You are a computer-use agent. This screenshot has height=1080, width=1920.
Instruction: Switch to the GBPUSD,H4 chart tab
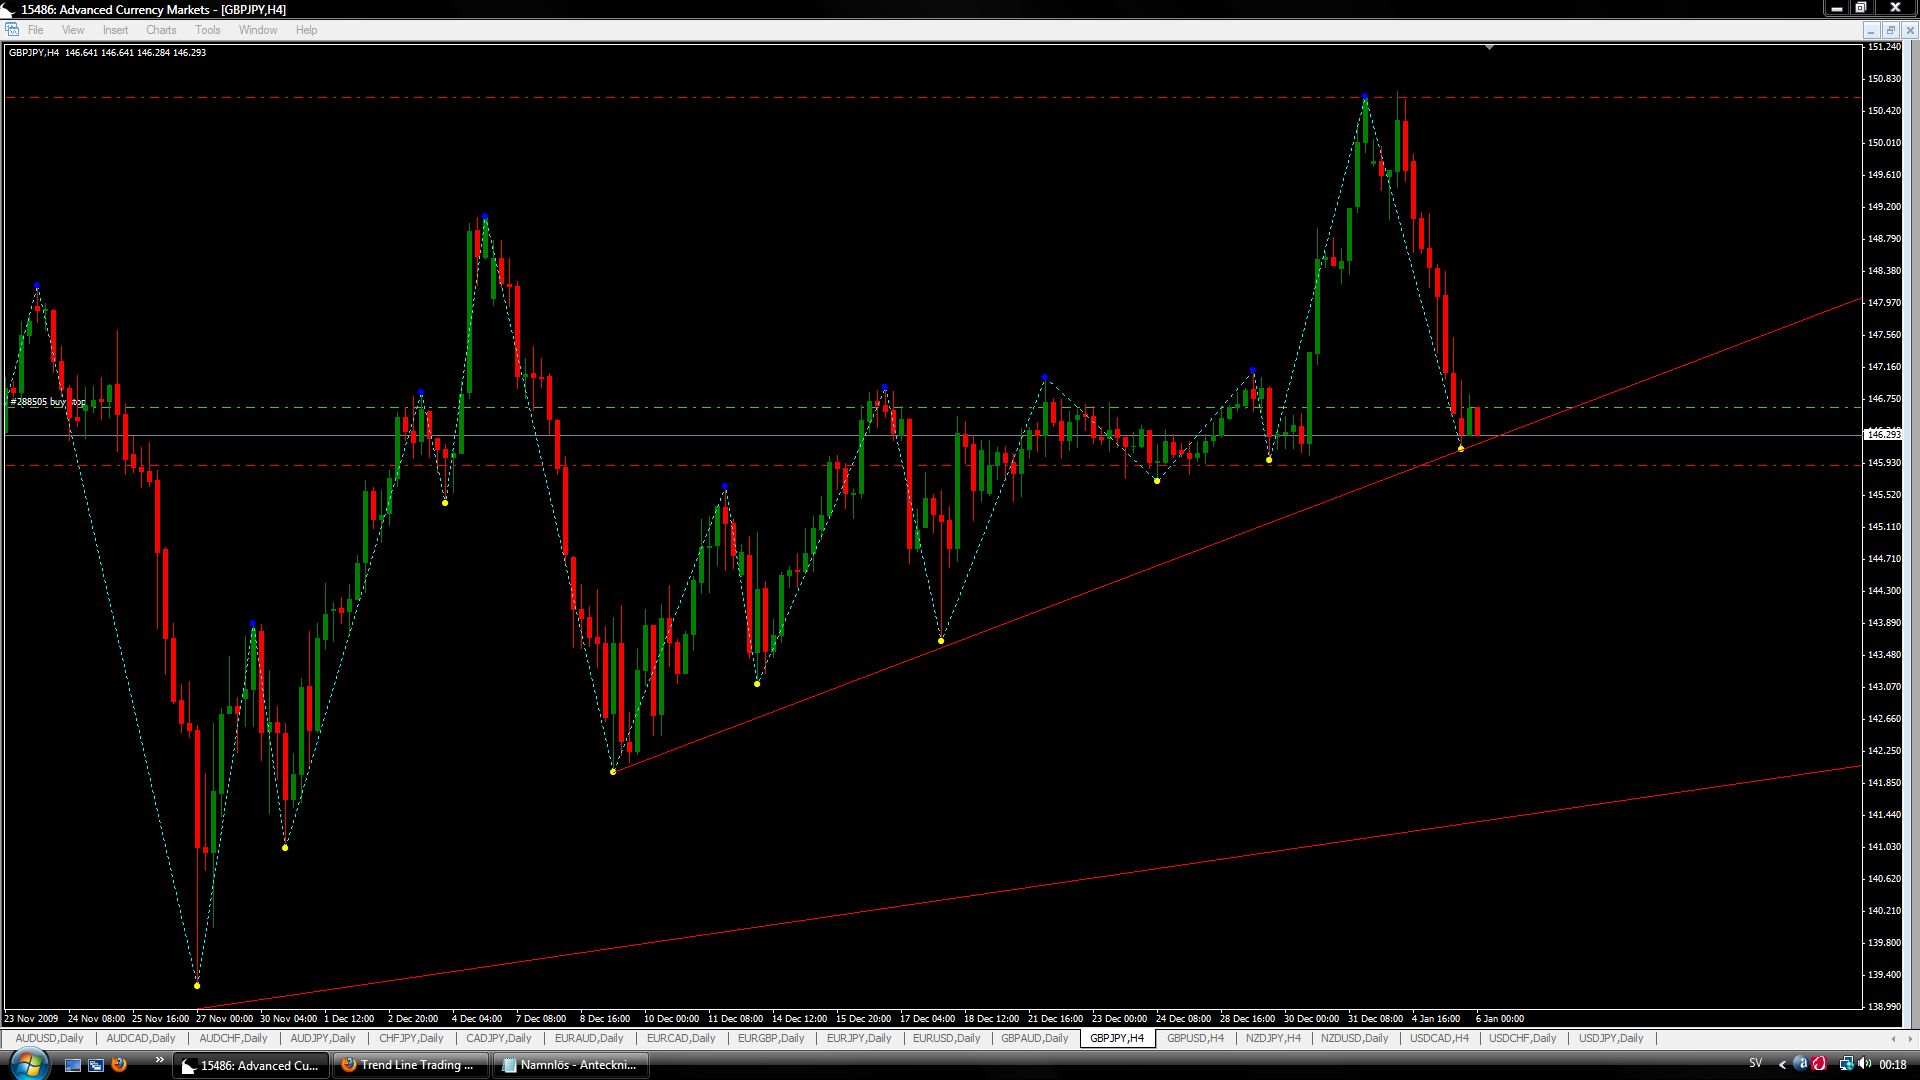(x=1195, y=1038)
